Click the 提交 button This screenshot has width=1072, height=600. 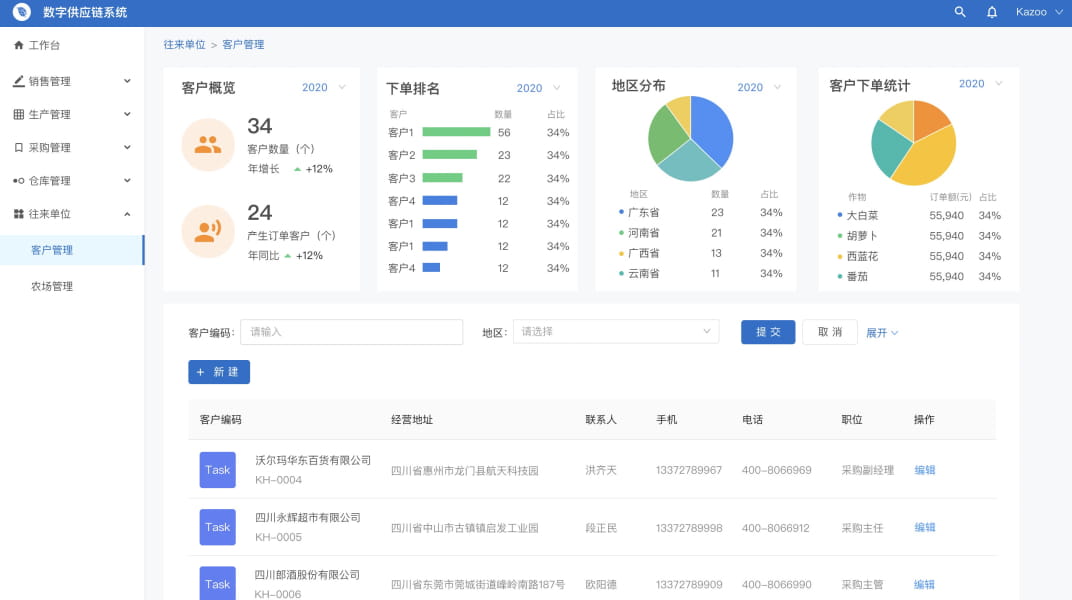coord(768,332)
